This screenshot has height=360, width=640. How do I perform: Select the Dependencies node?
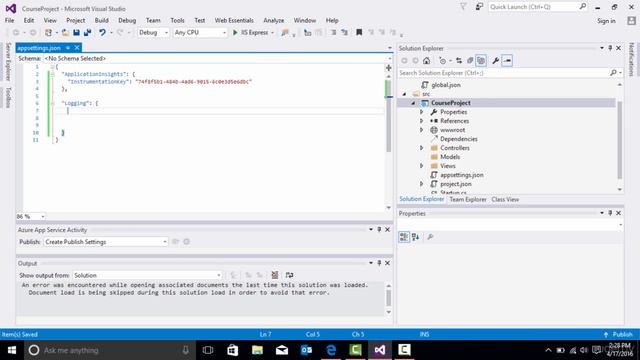click(458, 139)
